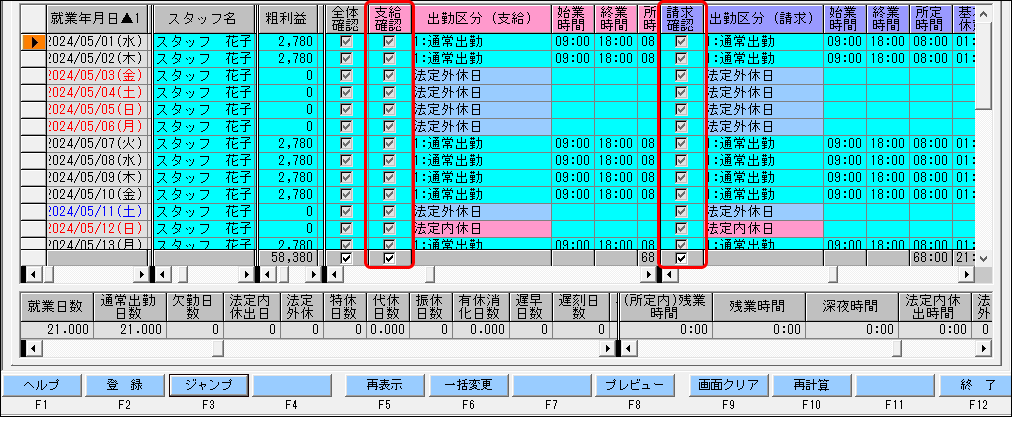Select the 2024/05/11(土) date cell
Image resolution: width=1024 pixels, height=421 pixels.
pos(99,211)
